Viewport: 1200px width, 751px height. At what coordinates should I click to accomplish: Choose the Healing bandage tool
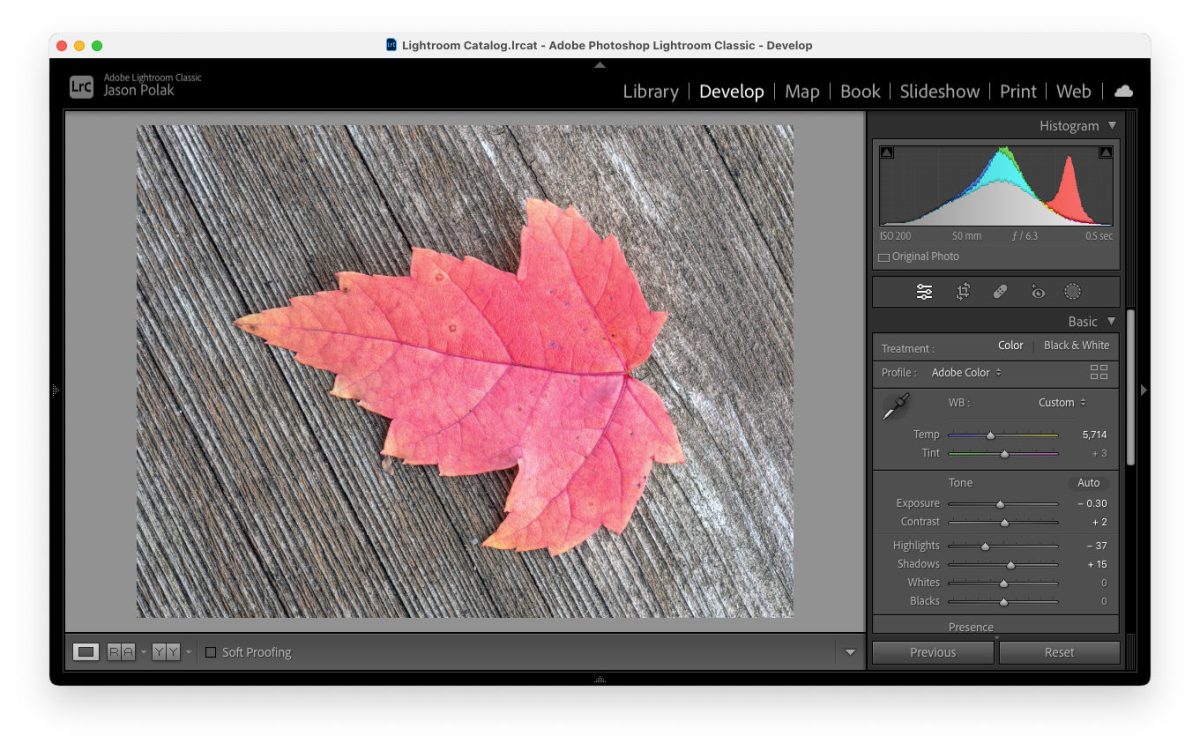[1000, 292]
